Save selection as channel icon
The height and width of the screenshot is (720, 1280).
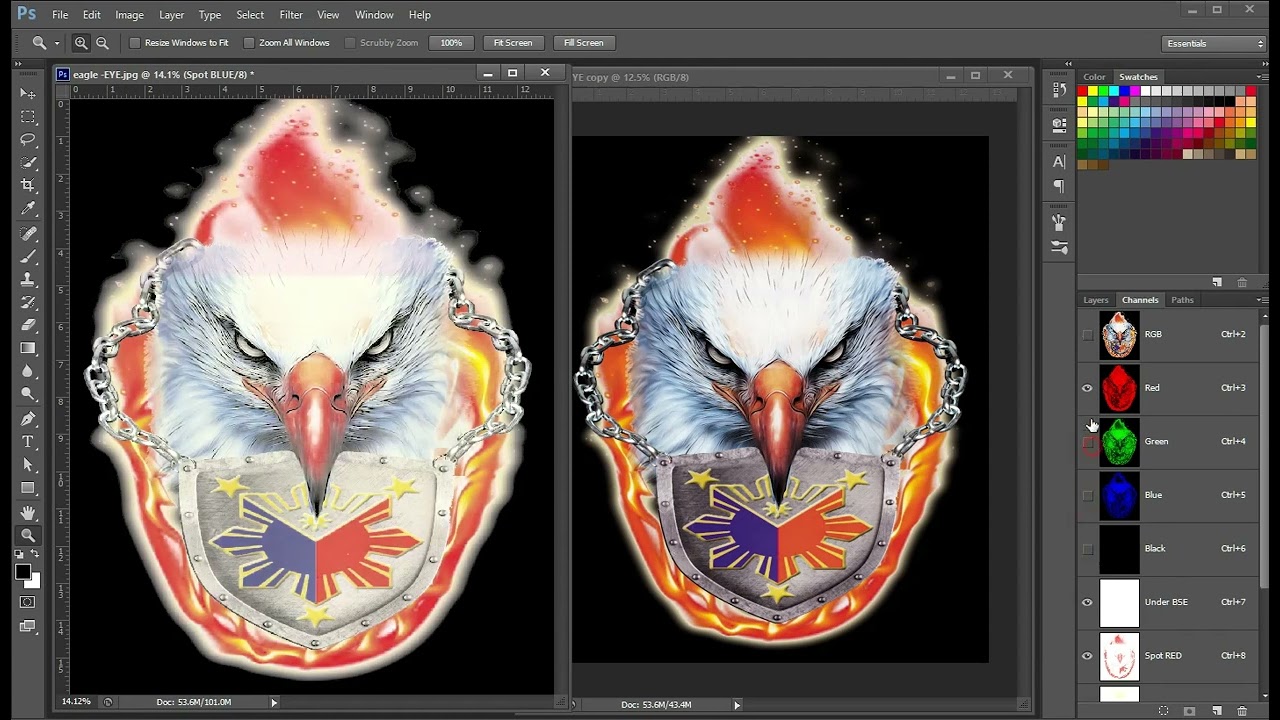(x=1189, y=711)
